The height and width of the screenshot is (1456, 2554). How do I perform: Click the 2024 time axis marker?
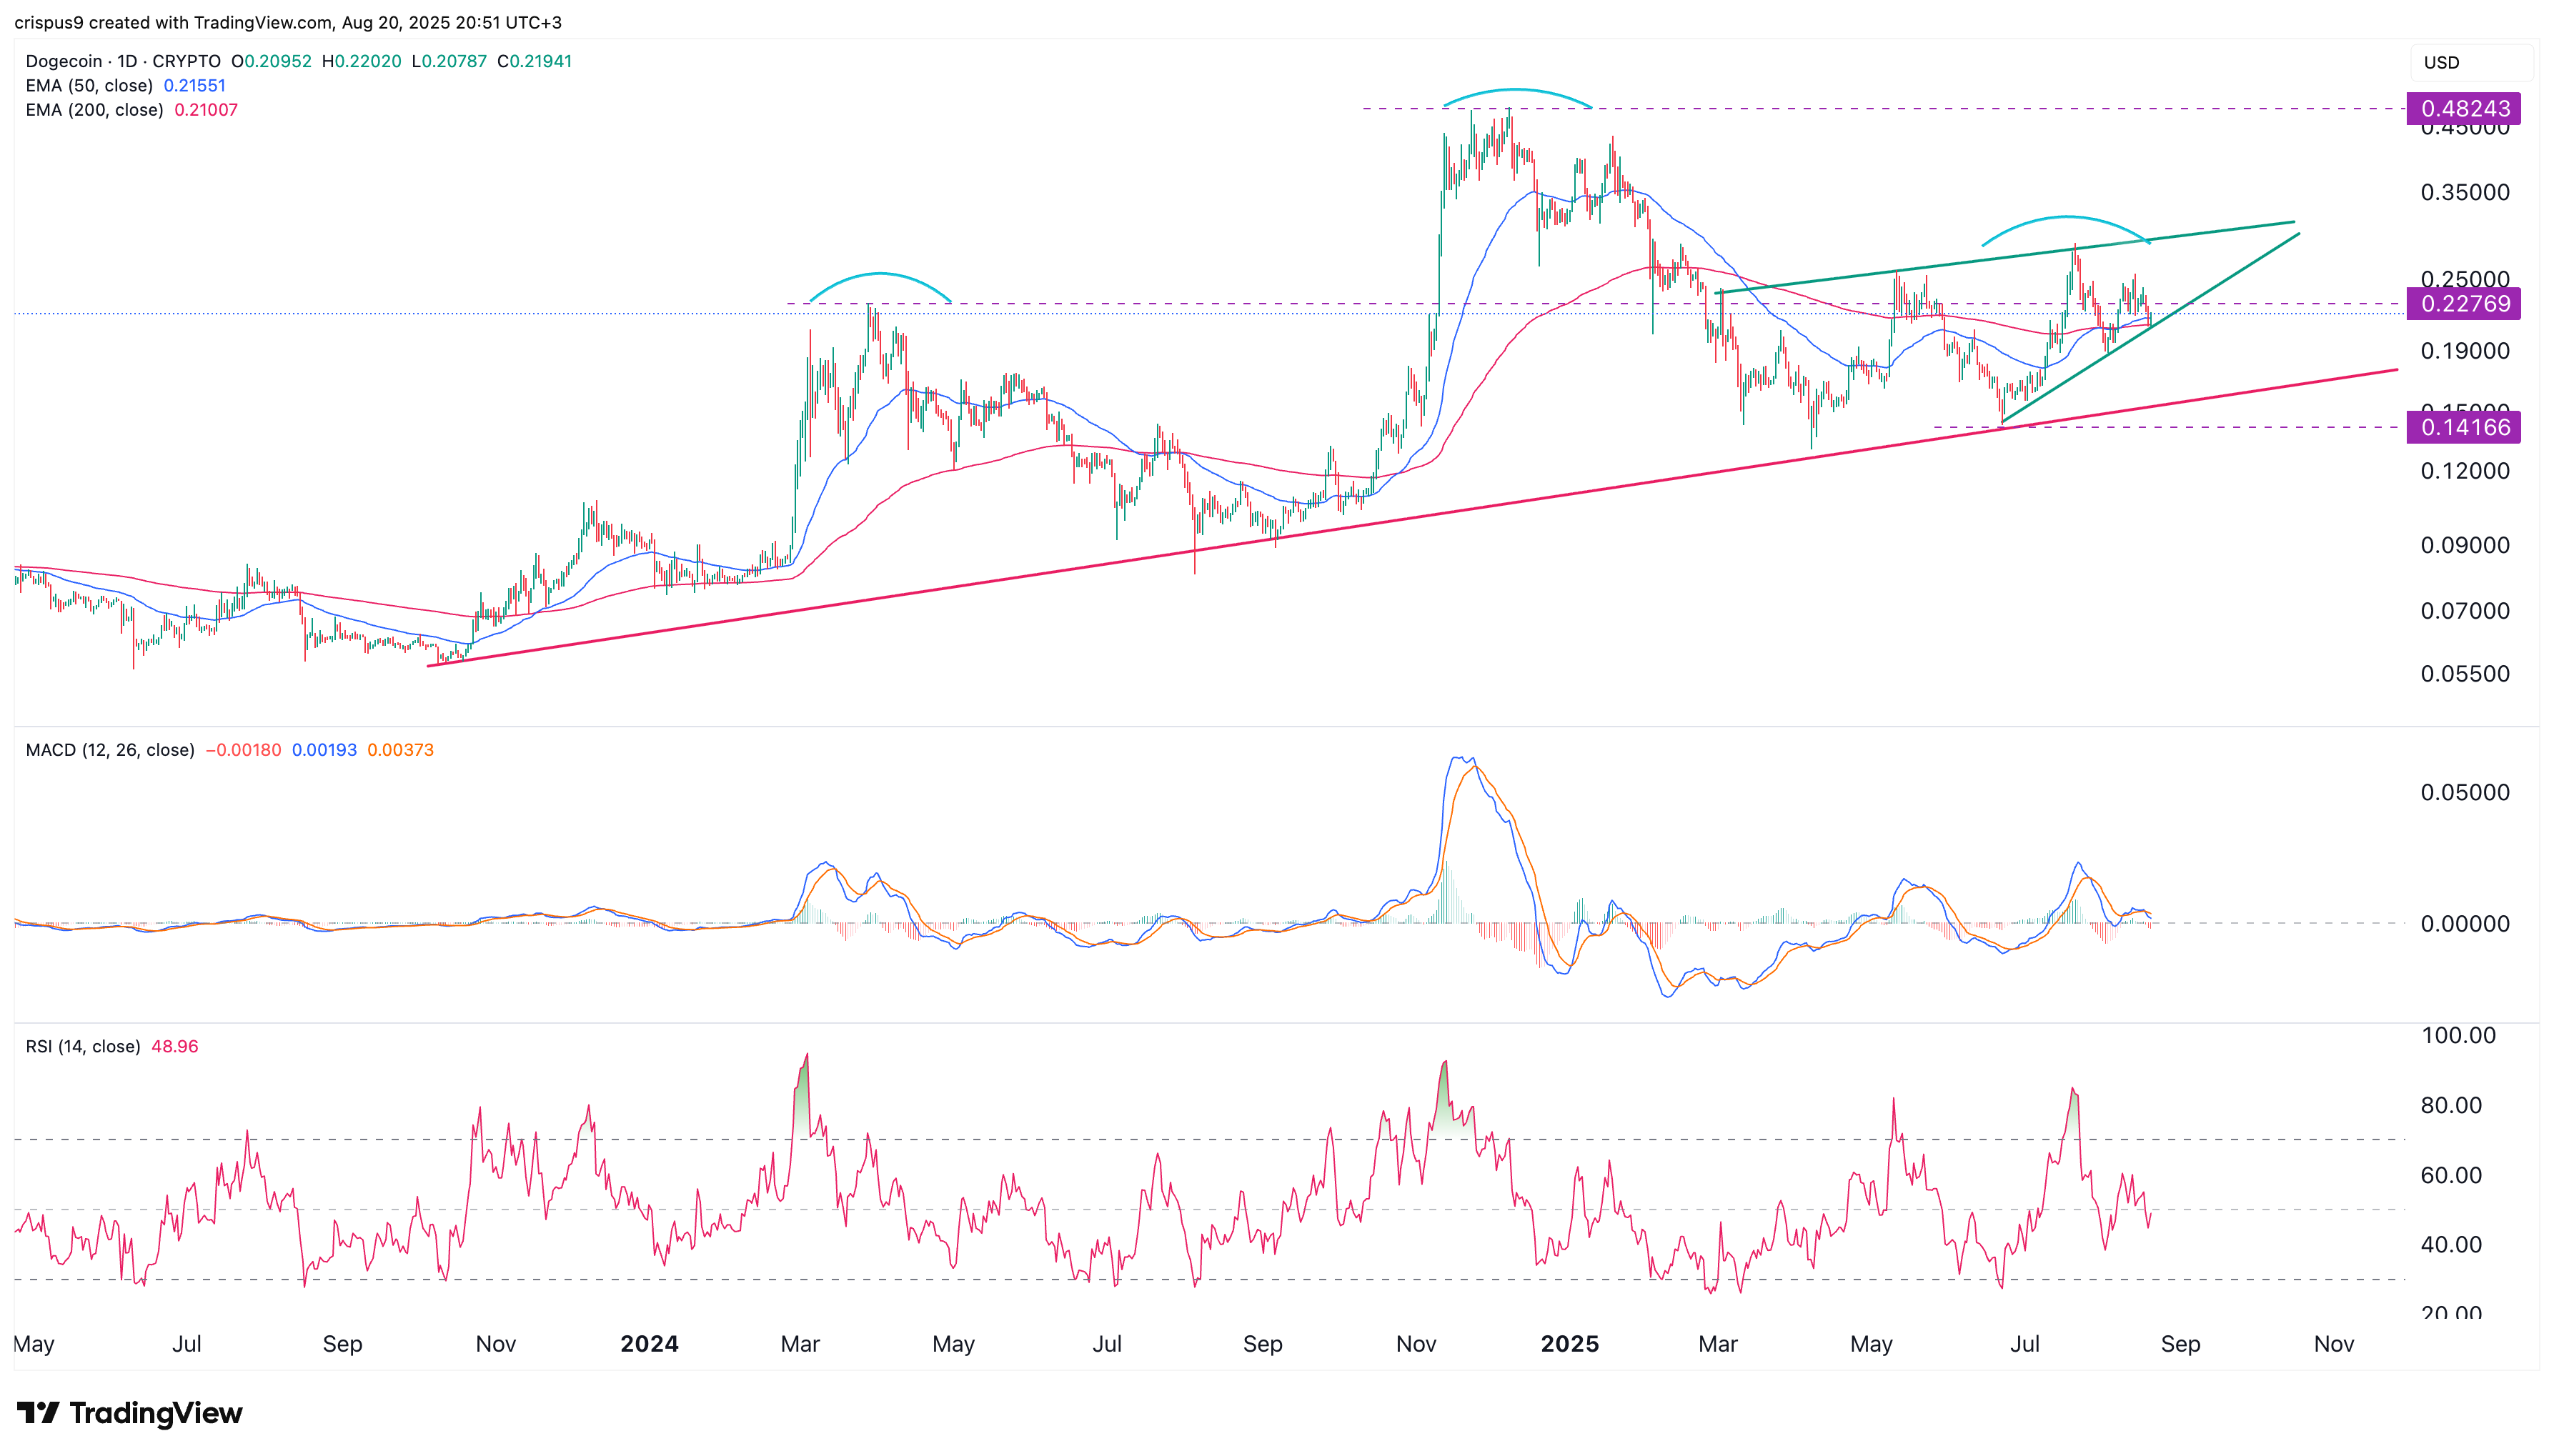(649, 1344)
